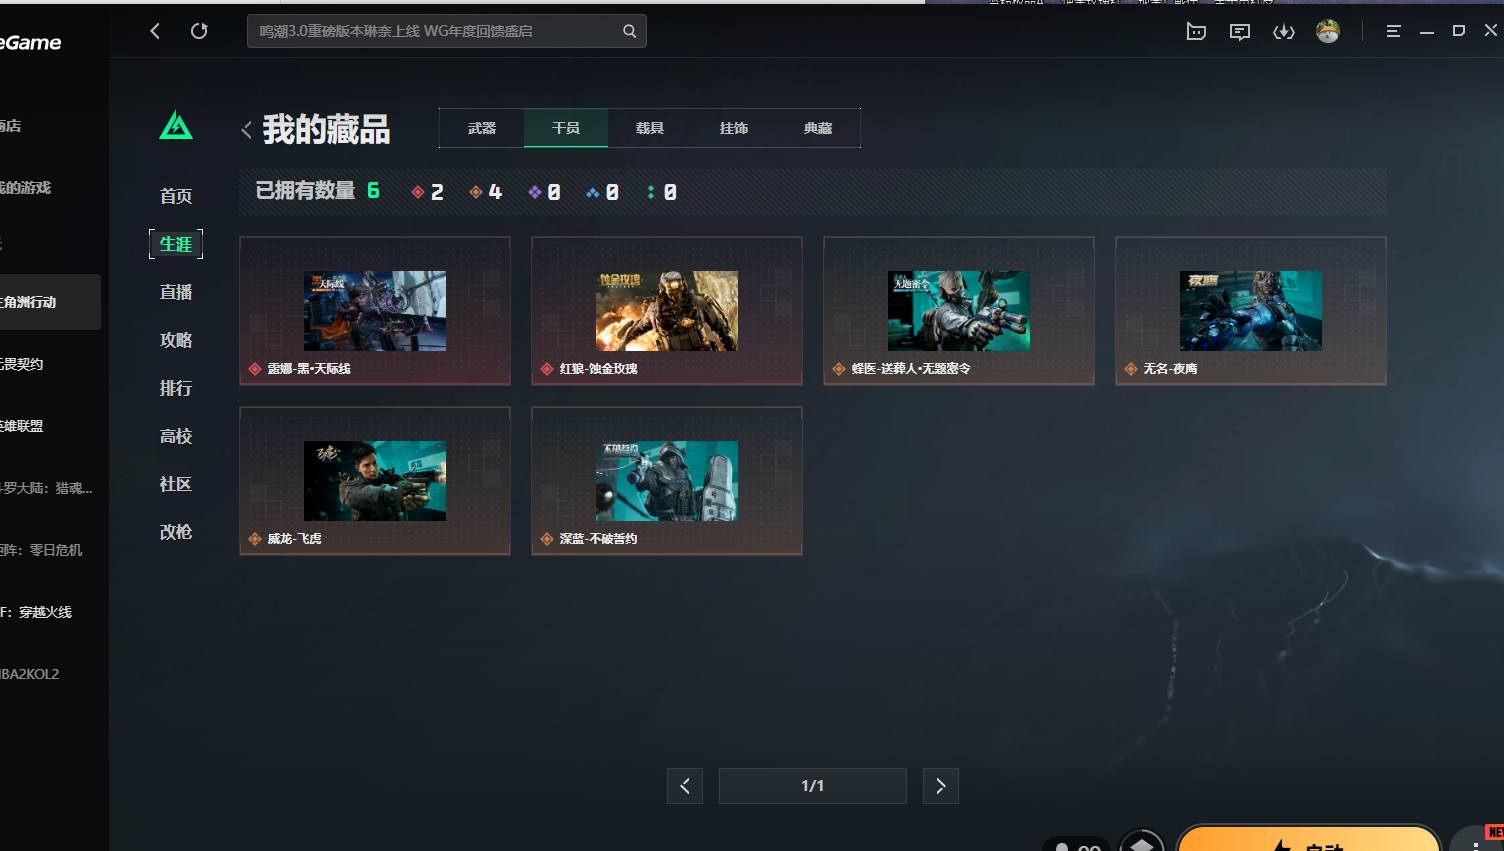Open the 无名-夜鹰 skin card
The width and height of the screenshot is (1504, 851).
click(x=1251, y=311)
